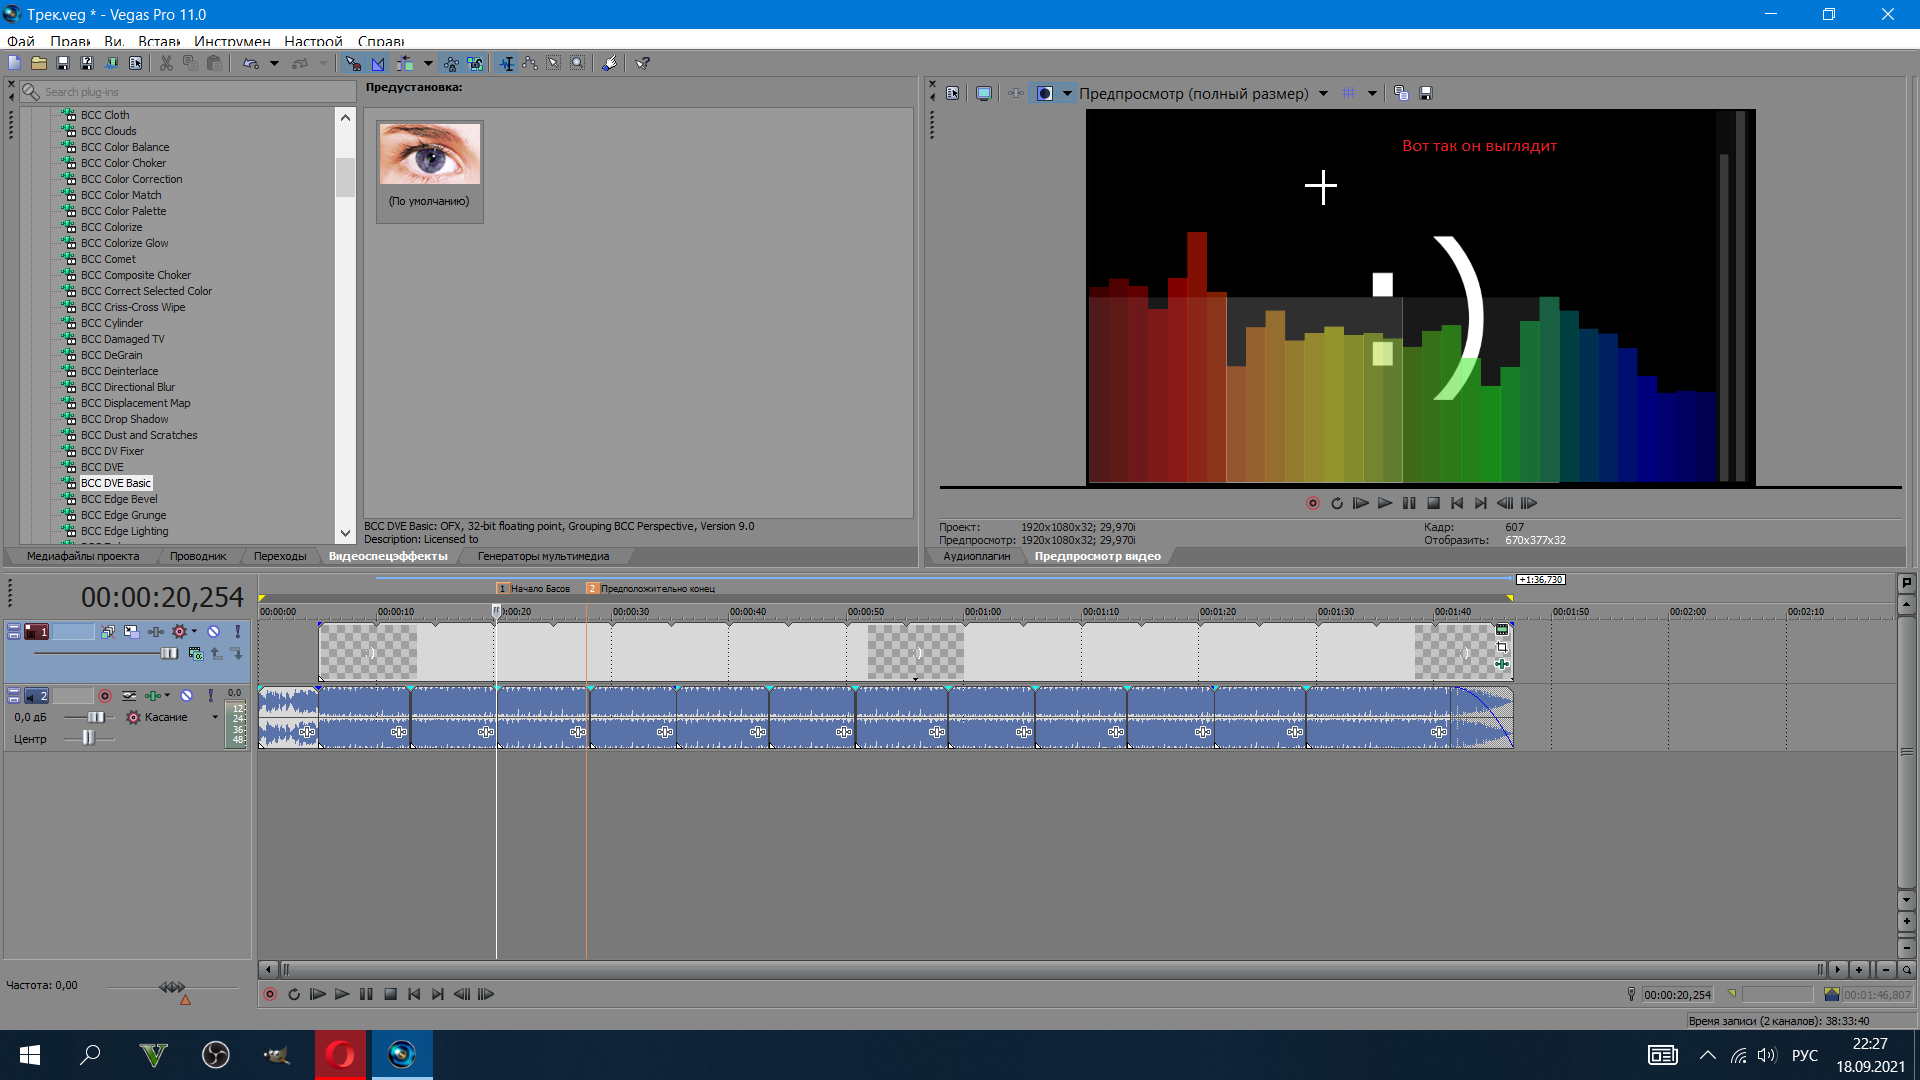Image resolution: width=1920 pixels, height=1080 pixels.
Task: Click Loop Playback in timeline transport
Action: (x=294, y=994)
